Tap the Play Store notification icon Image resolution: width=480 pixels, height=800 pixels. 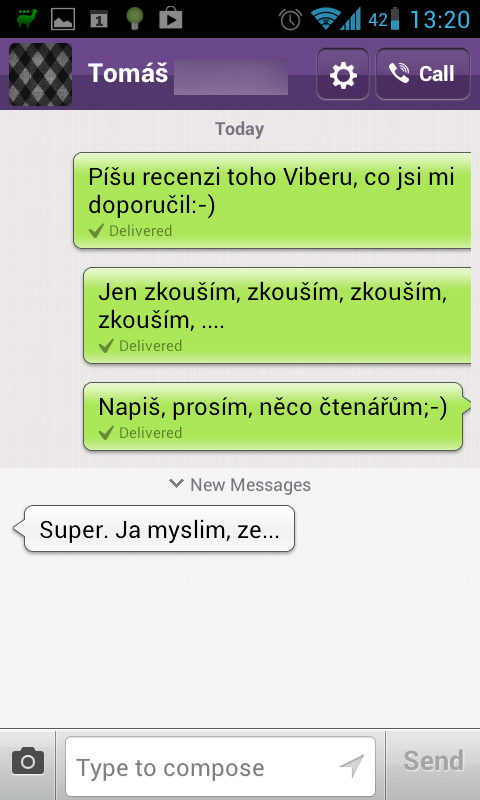coord(170,19)
